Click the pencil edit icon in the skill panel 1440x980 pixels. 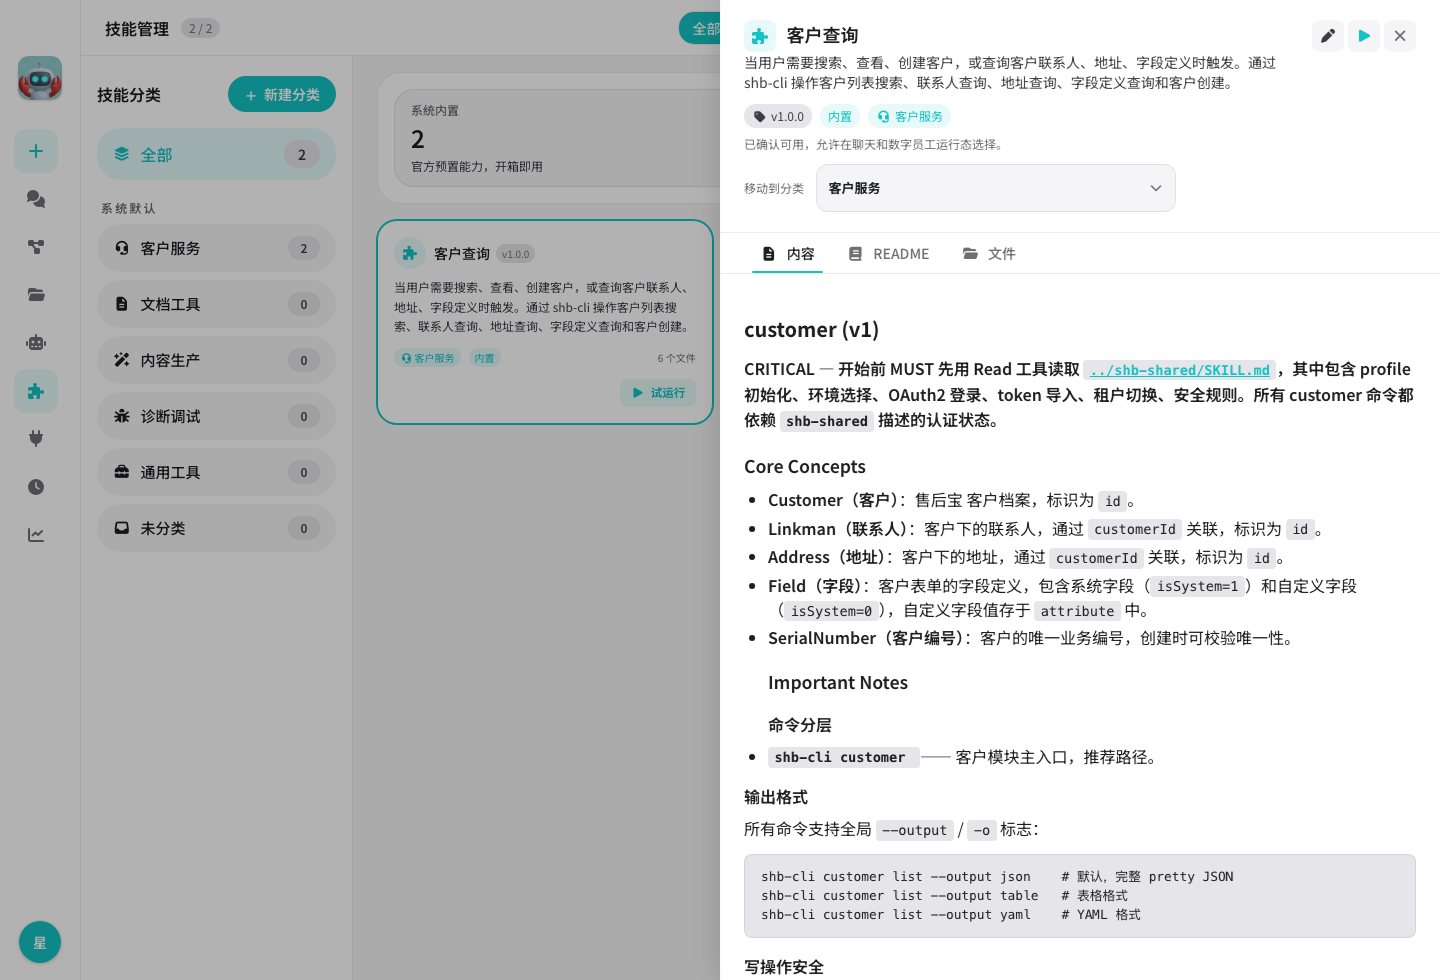pos(1328,36)
